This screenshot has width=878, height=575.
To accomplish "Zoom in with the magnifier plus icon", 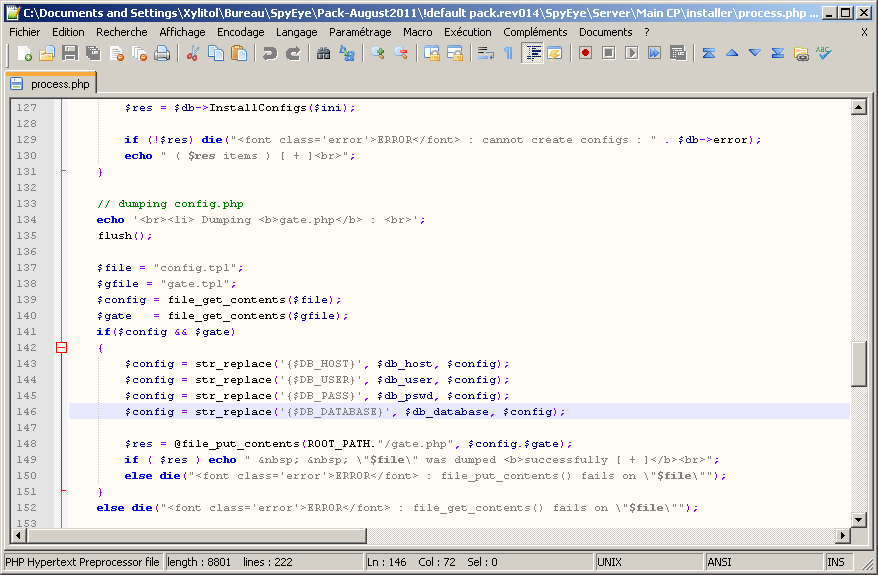I will pos(378,54).
